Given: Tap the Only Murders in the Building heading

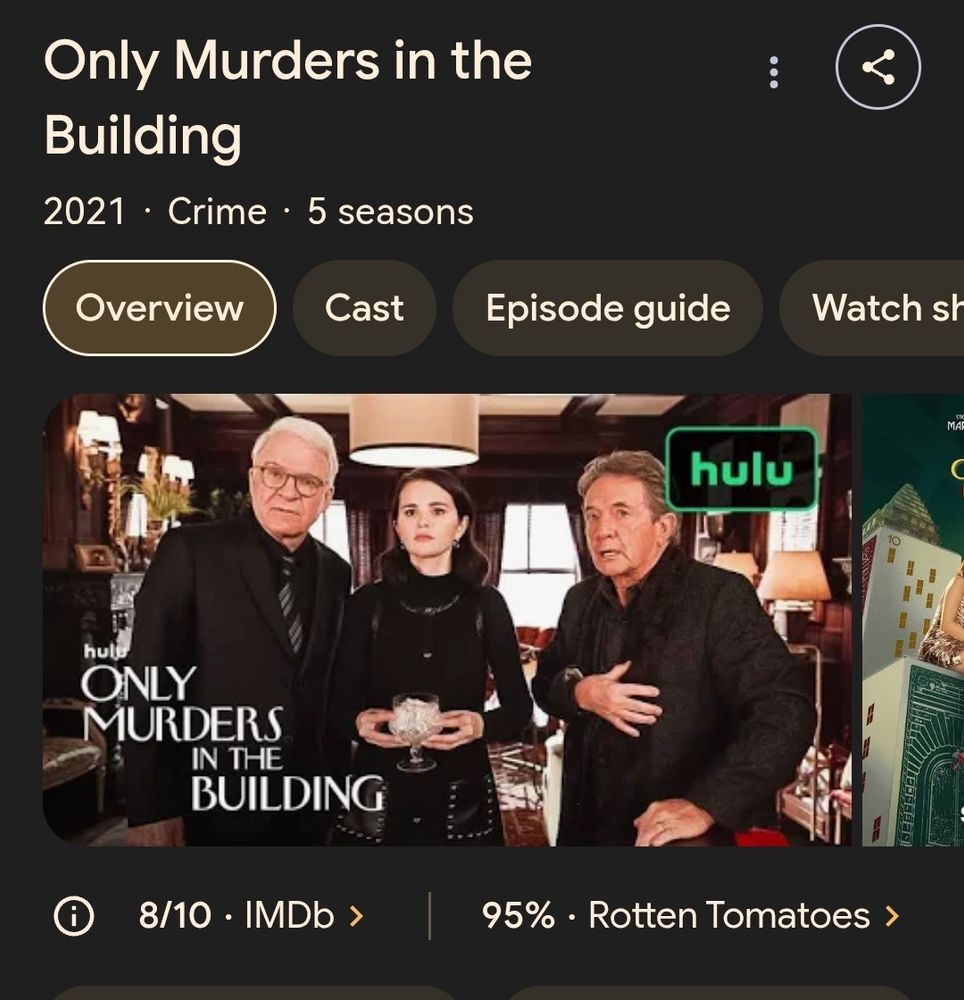Looking at the screenshot, I should pos(287,97).
